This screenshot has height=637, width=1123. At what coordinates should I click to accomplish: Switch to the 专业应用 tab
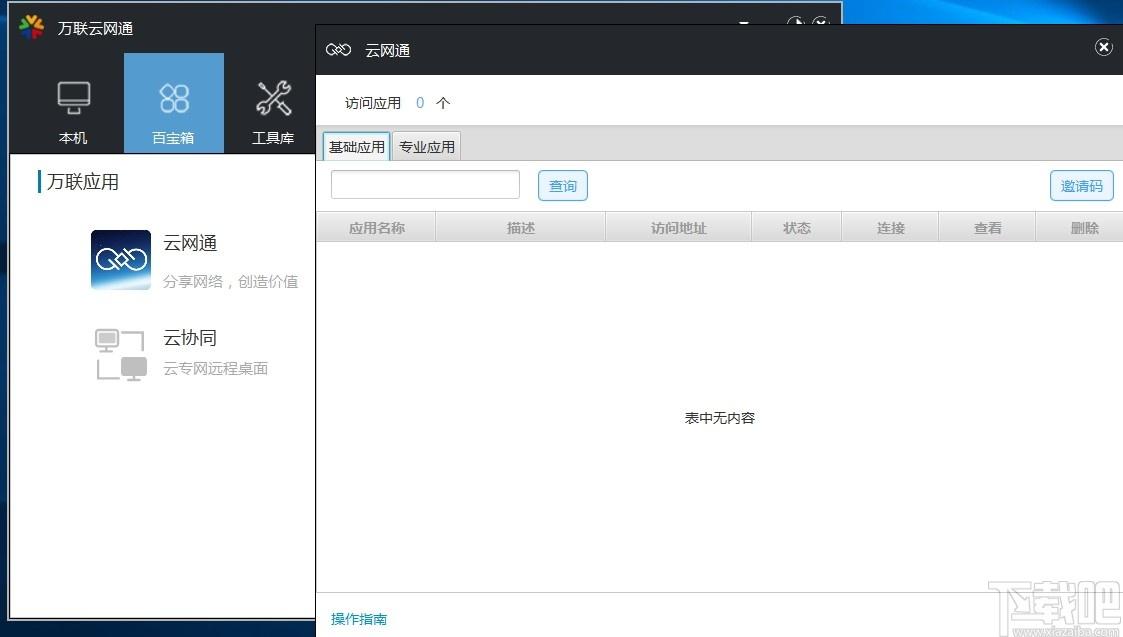click(427, 146)
